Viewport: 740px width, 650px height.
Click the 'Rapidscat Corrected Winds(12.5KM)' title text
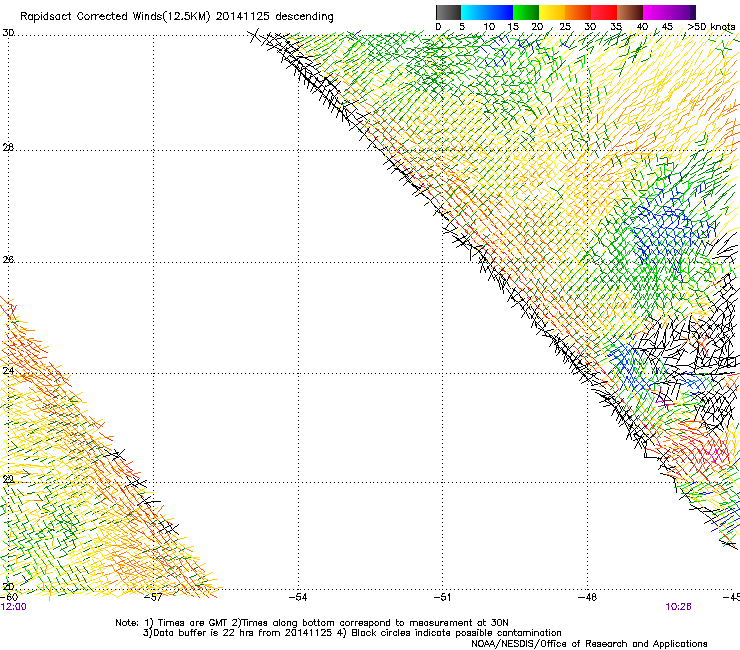point(115,17)
